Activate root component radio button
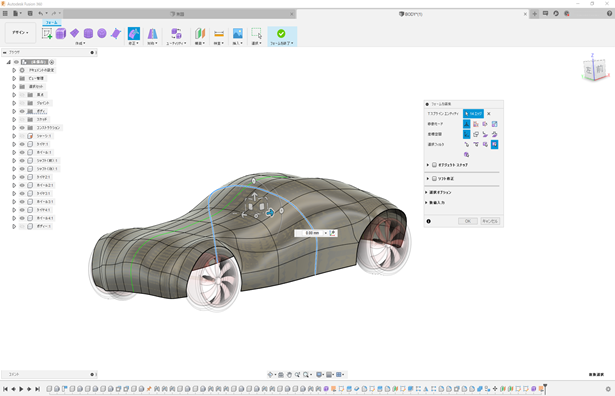615x396 pixels. click(52, 62)
